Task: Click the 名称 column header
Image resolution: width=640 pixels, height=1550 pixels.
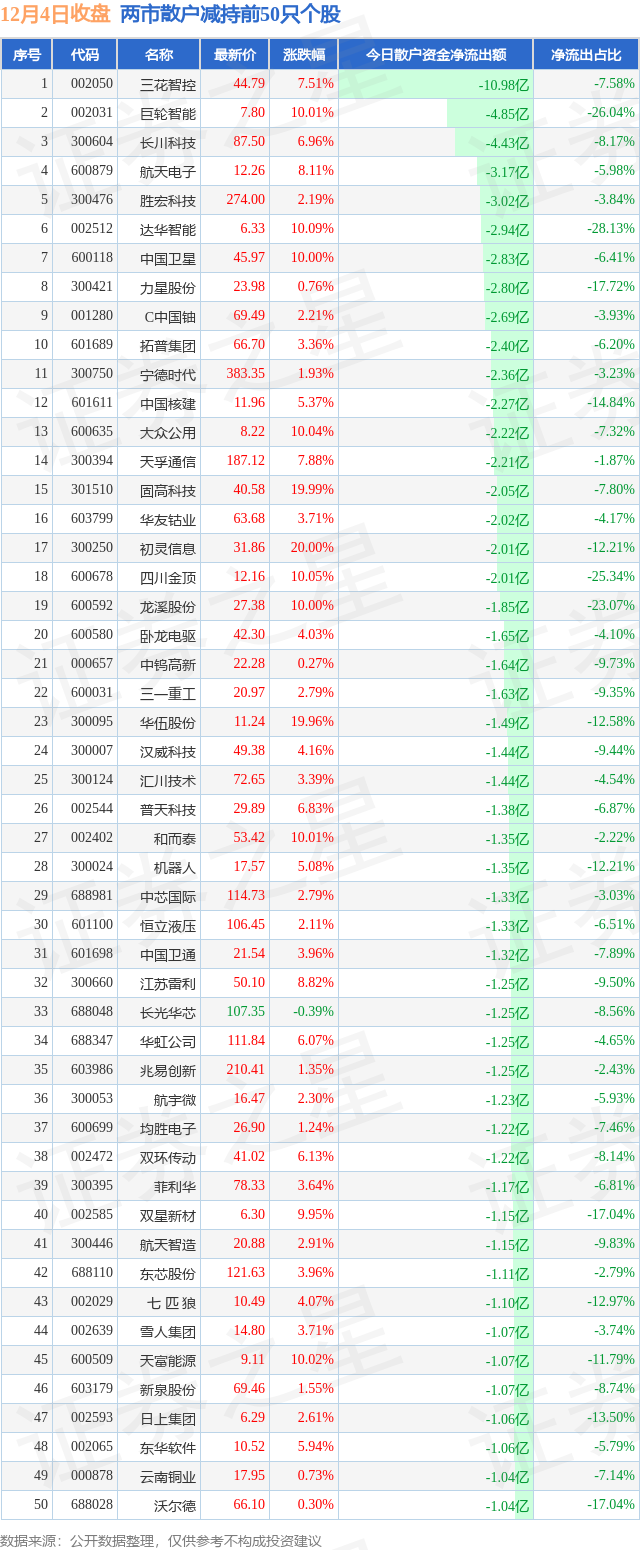Action: (158, 55)
